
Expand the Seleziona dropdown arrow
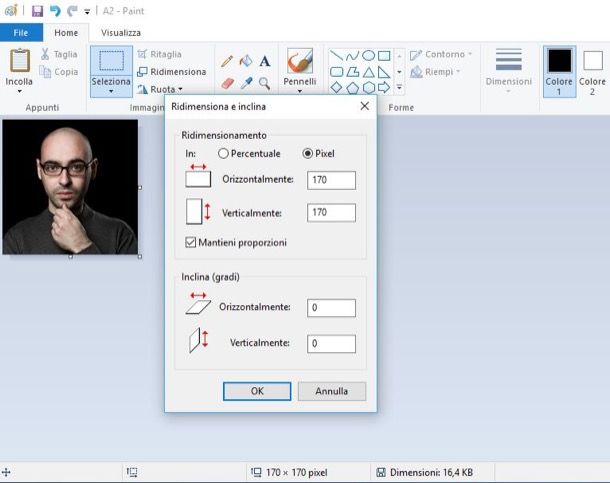[x=111, y=91]
